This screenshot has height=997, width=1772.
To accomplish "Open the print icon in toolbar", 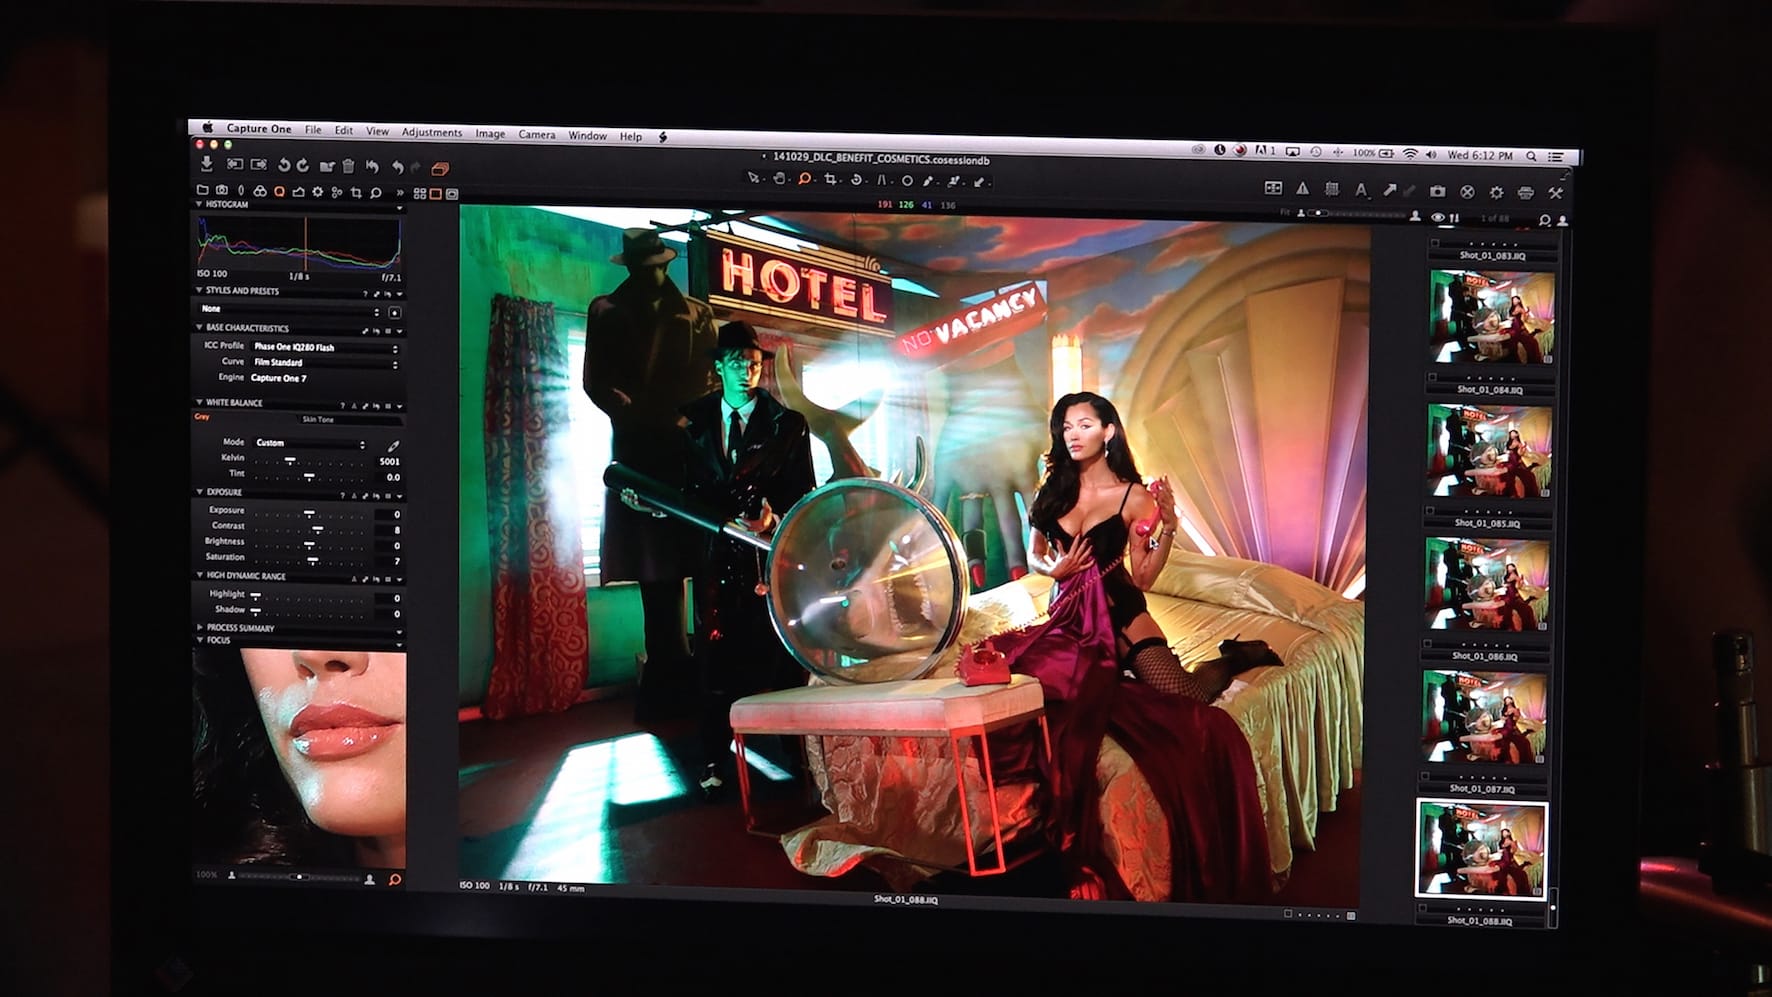I will 1525,192.
